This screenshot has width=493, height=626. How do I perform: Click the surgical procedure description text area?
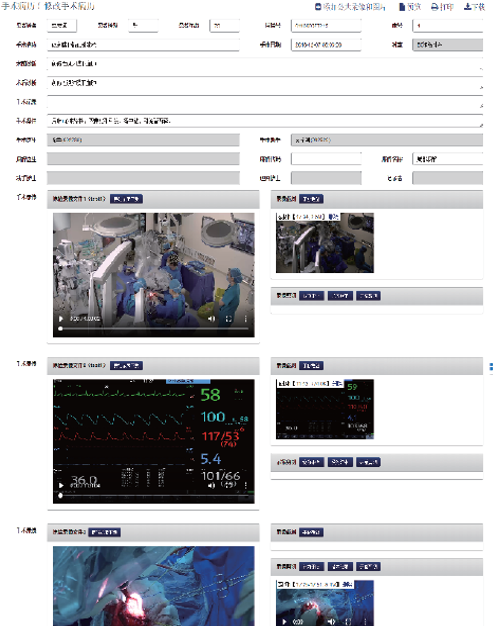265,121
